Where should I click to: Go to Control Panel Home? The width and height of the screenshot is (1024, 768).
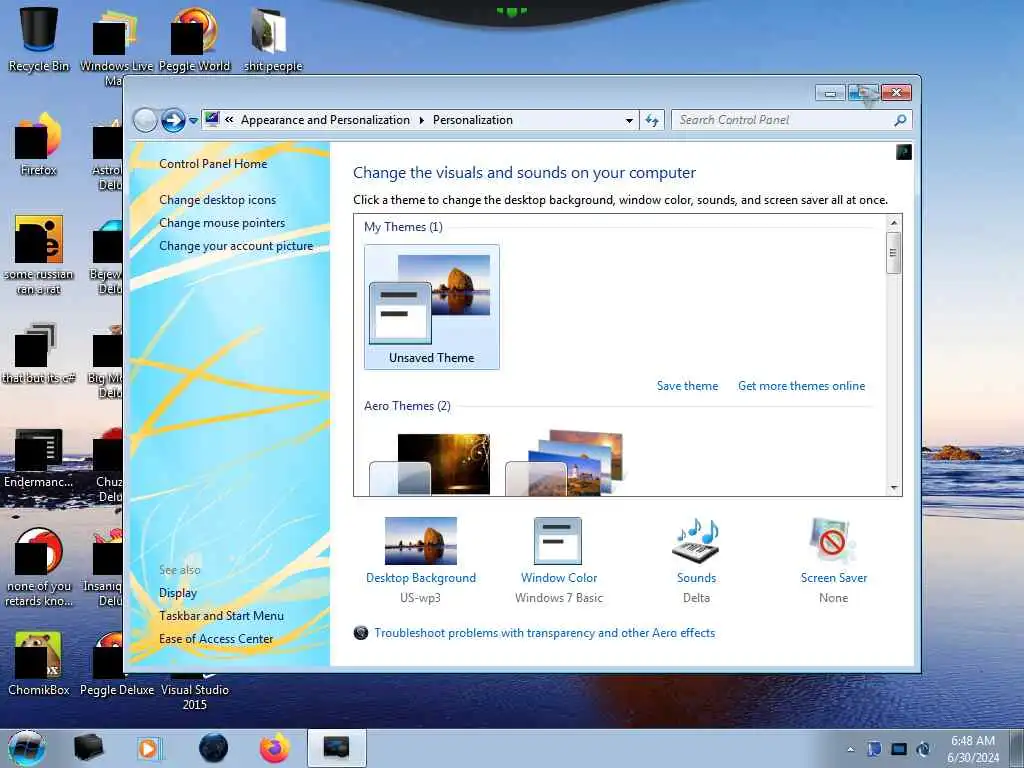[x=213, y=164]
